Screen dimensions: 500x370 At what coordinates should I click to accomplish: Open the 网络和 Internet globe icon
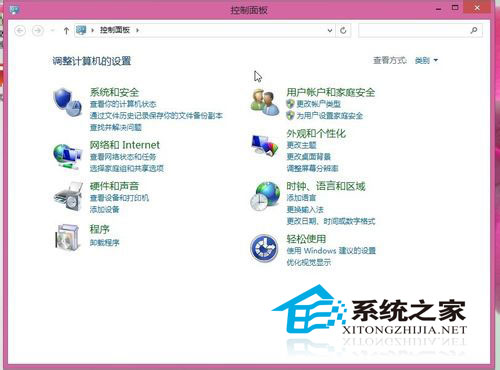click(x=68, y=156)
